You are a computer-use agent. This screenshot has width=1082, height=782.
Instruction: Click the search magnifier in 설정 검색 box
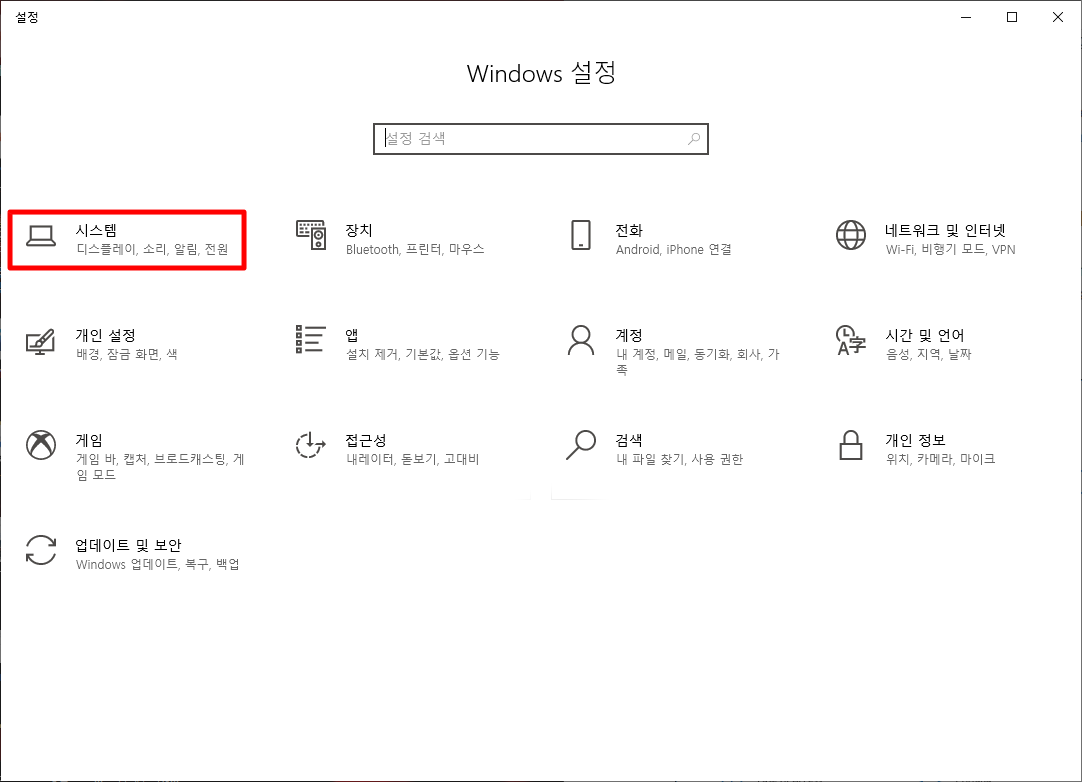[x=694, y=139]
